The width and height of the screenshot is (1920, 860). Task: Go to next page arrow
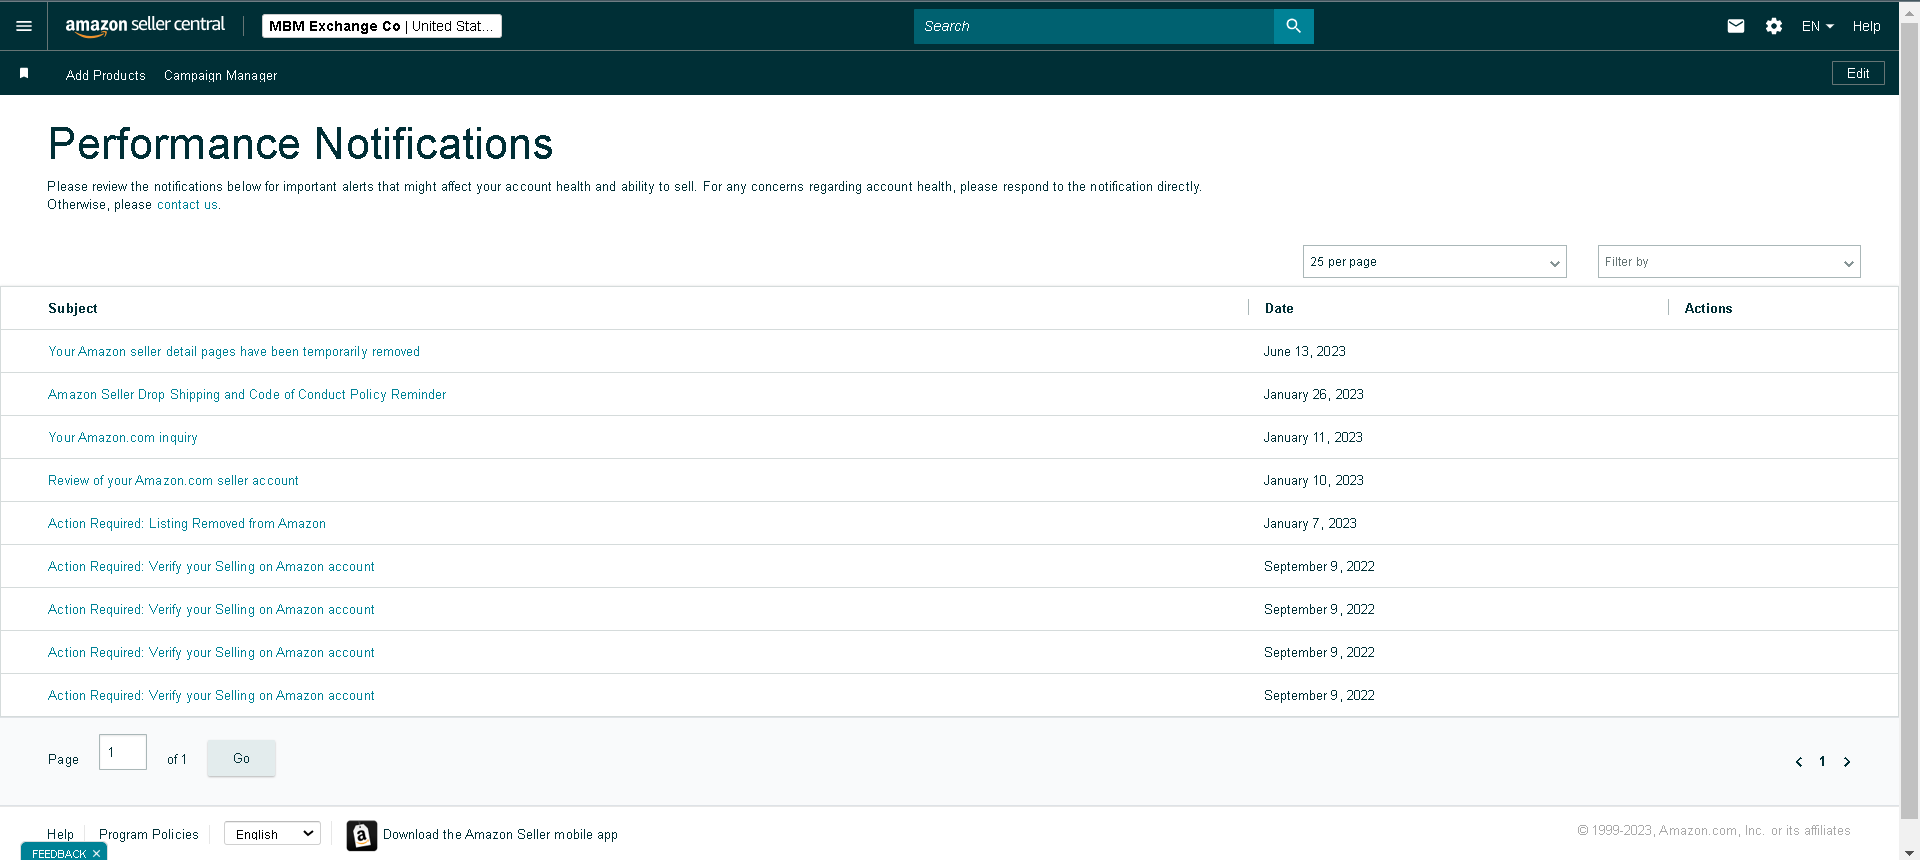point(1847,762)
